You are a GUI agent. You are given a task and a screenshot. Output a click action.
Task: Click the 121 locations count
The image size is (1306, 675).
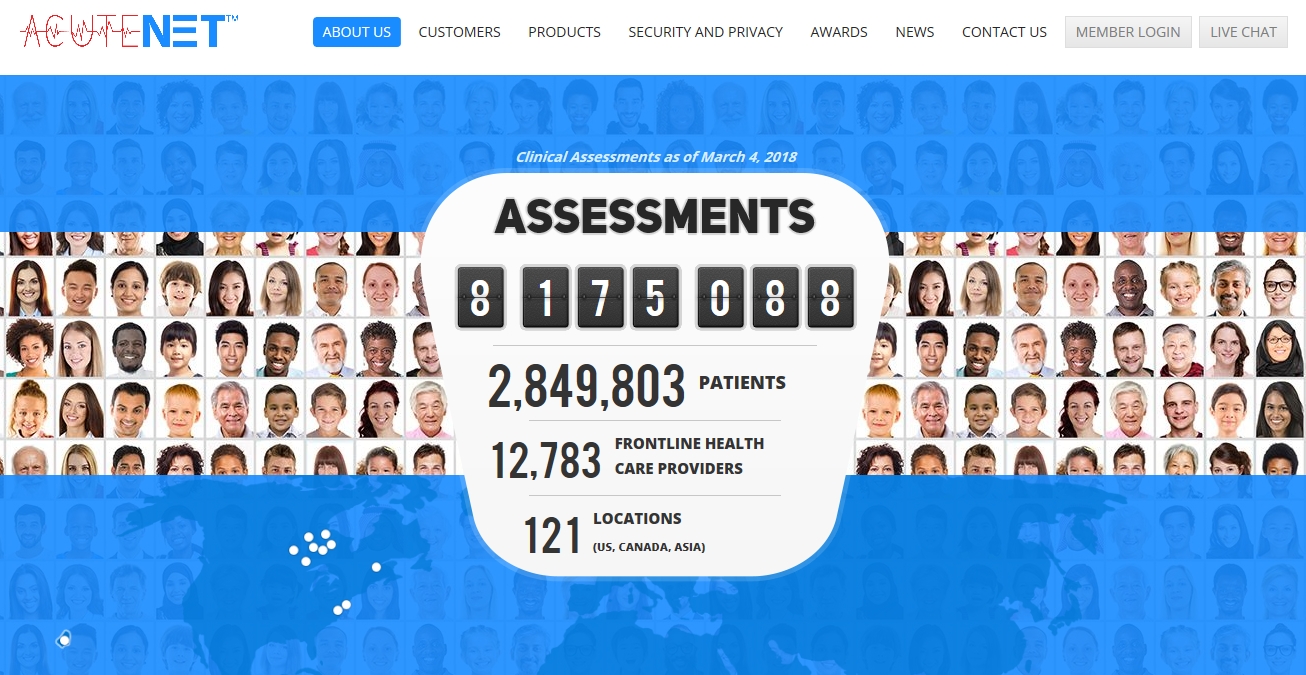point(552,536)
